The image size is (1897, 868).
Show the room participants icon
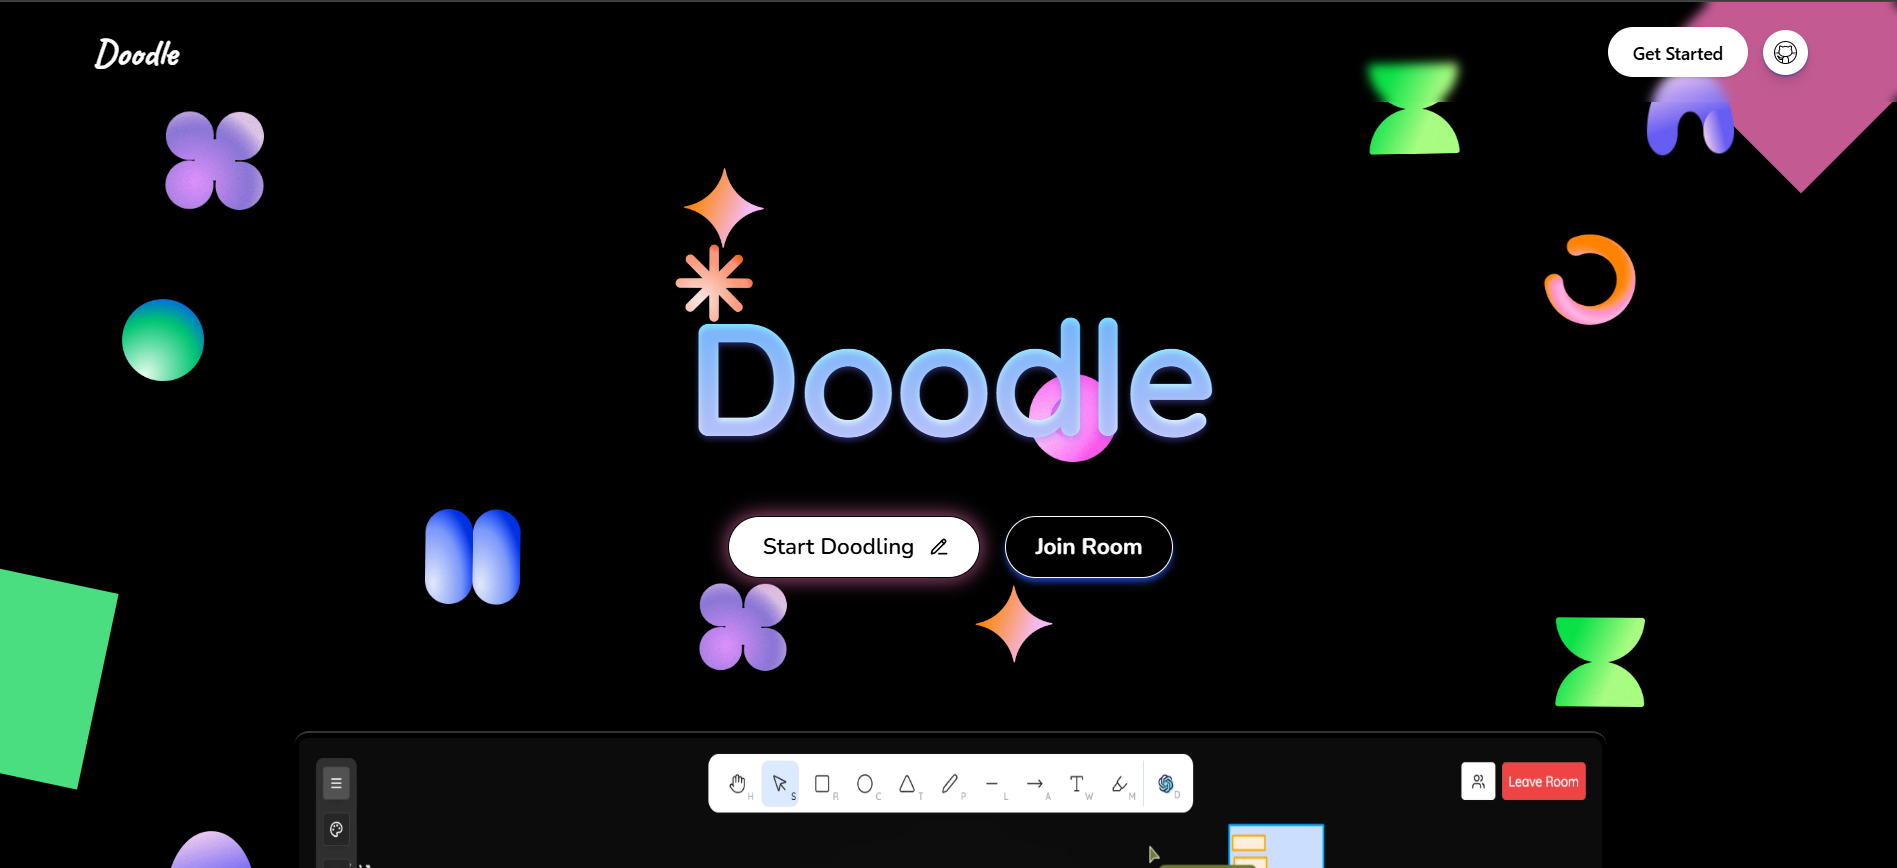[1478, 781]
